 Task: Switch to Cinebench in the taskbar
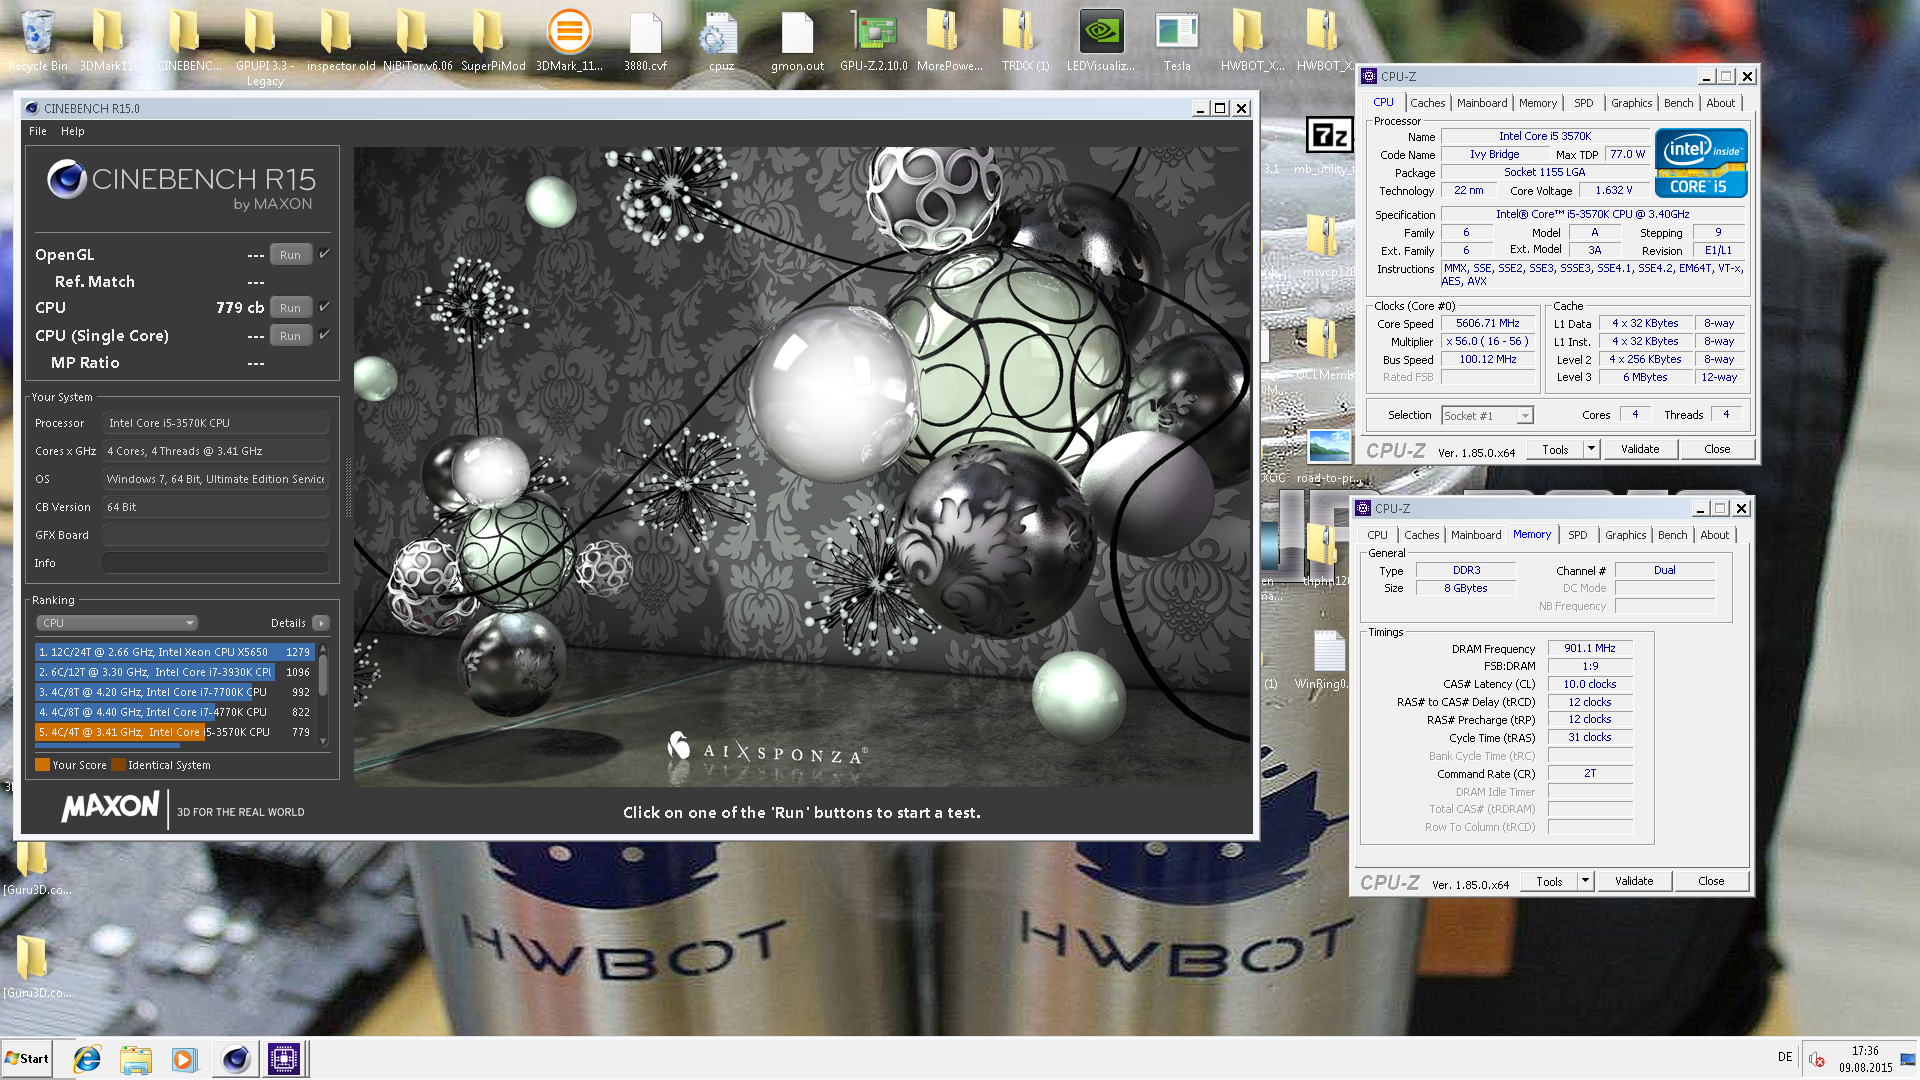(236, 1059)
